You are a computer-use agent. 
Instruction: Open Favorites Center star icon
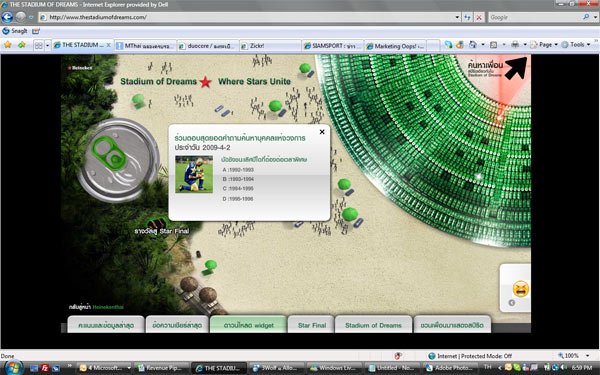coord(8,45)
